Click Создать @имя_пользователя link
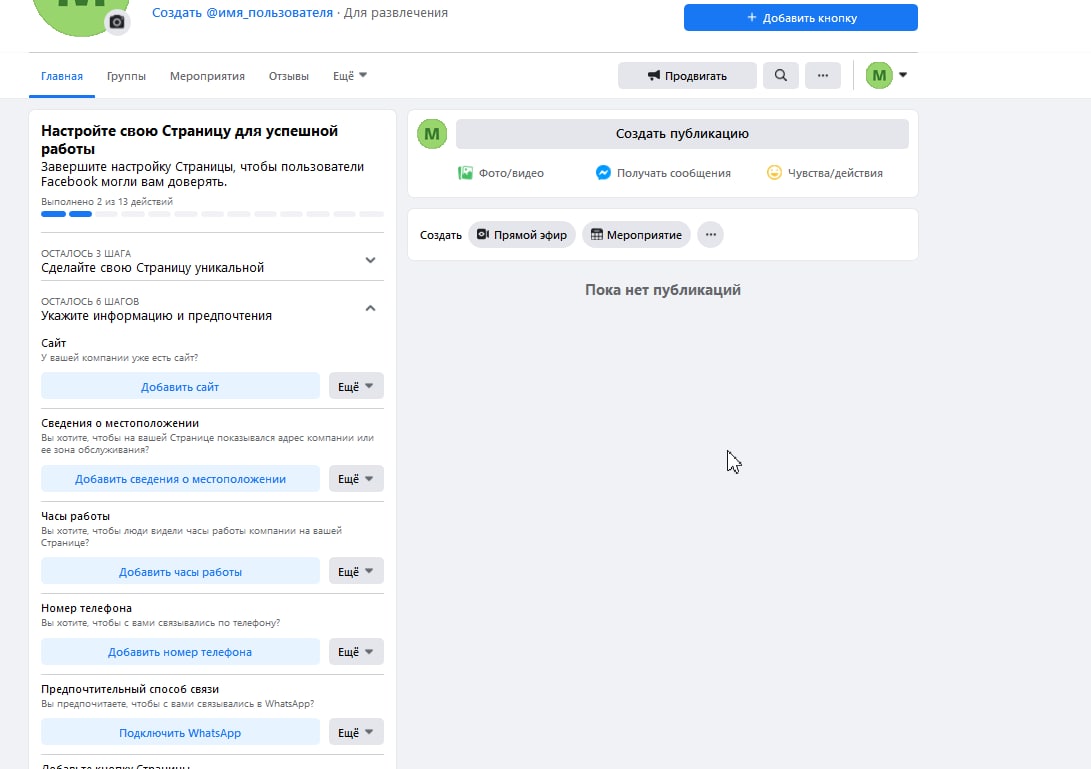1091x769 pixels. tap(242, 13)
